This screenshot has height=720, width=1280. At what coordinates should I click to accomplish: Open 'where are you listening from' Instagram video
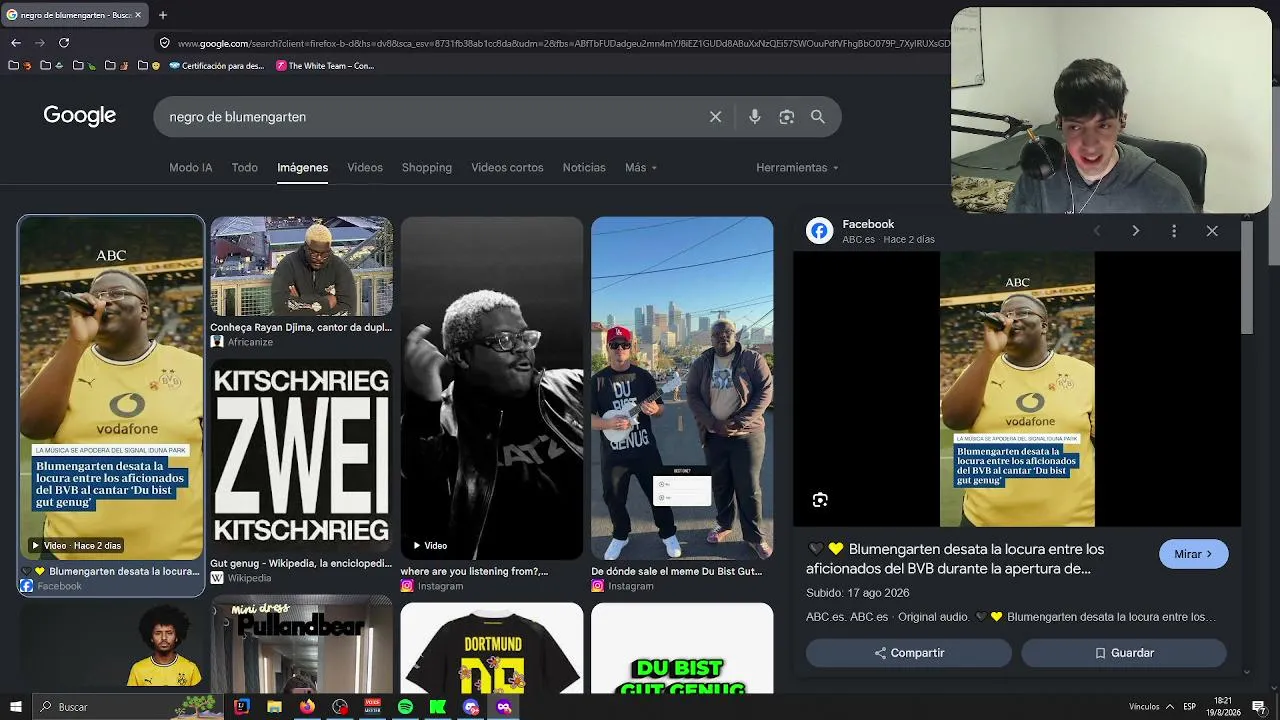[492, 388]
